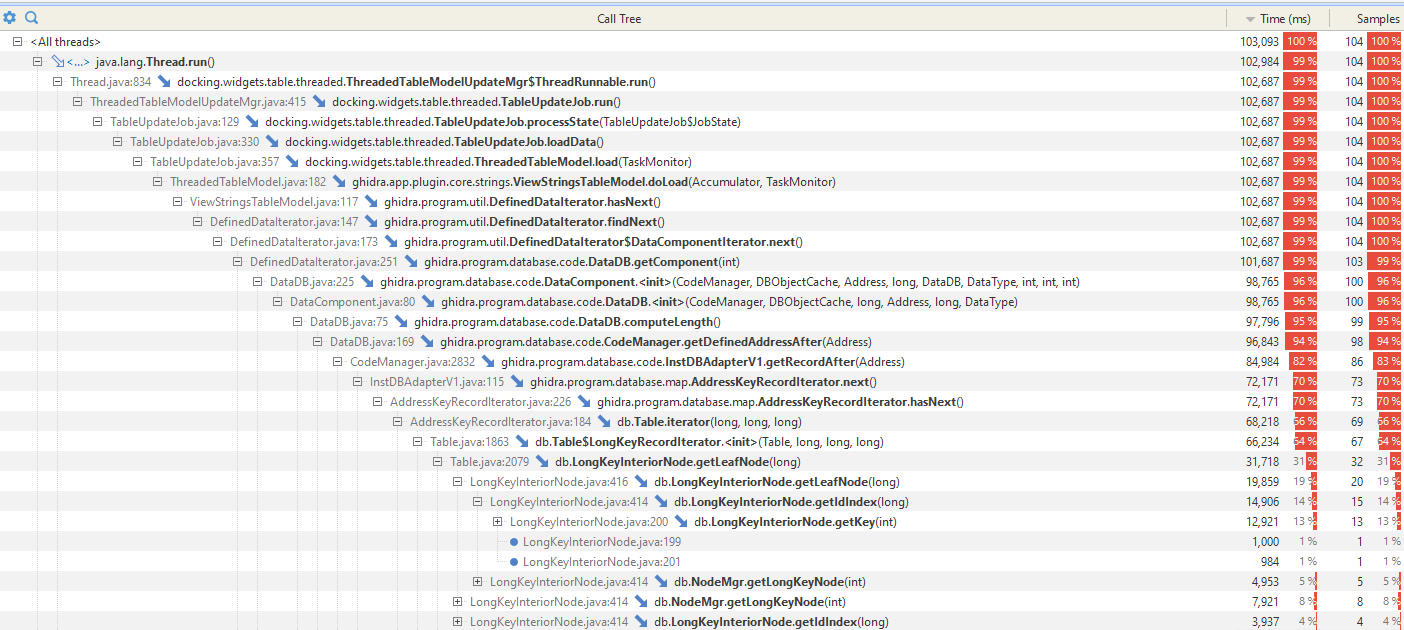Click the search magnifier icon
Image resolution: width=1404 pixels, height=630 pixels.
pyautogui.click(x=31, y=18)
